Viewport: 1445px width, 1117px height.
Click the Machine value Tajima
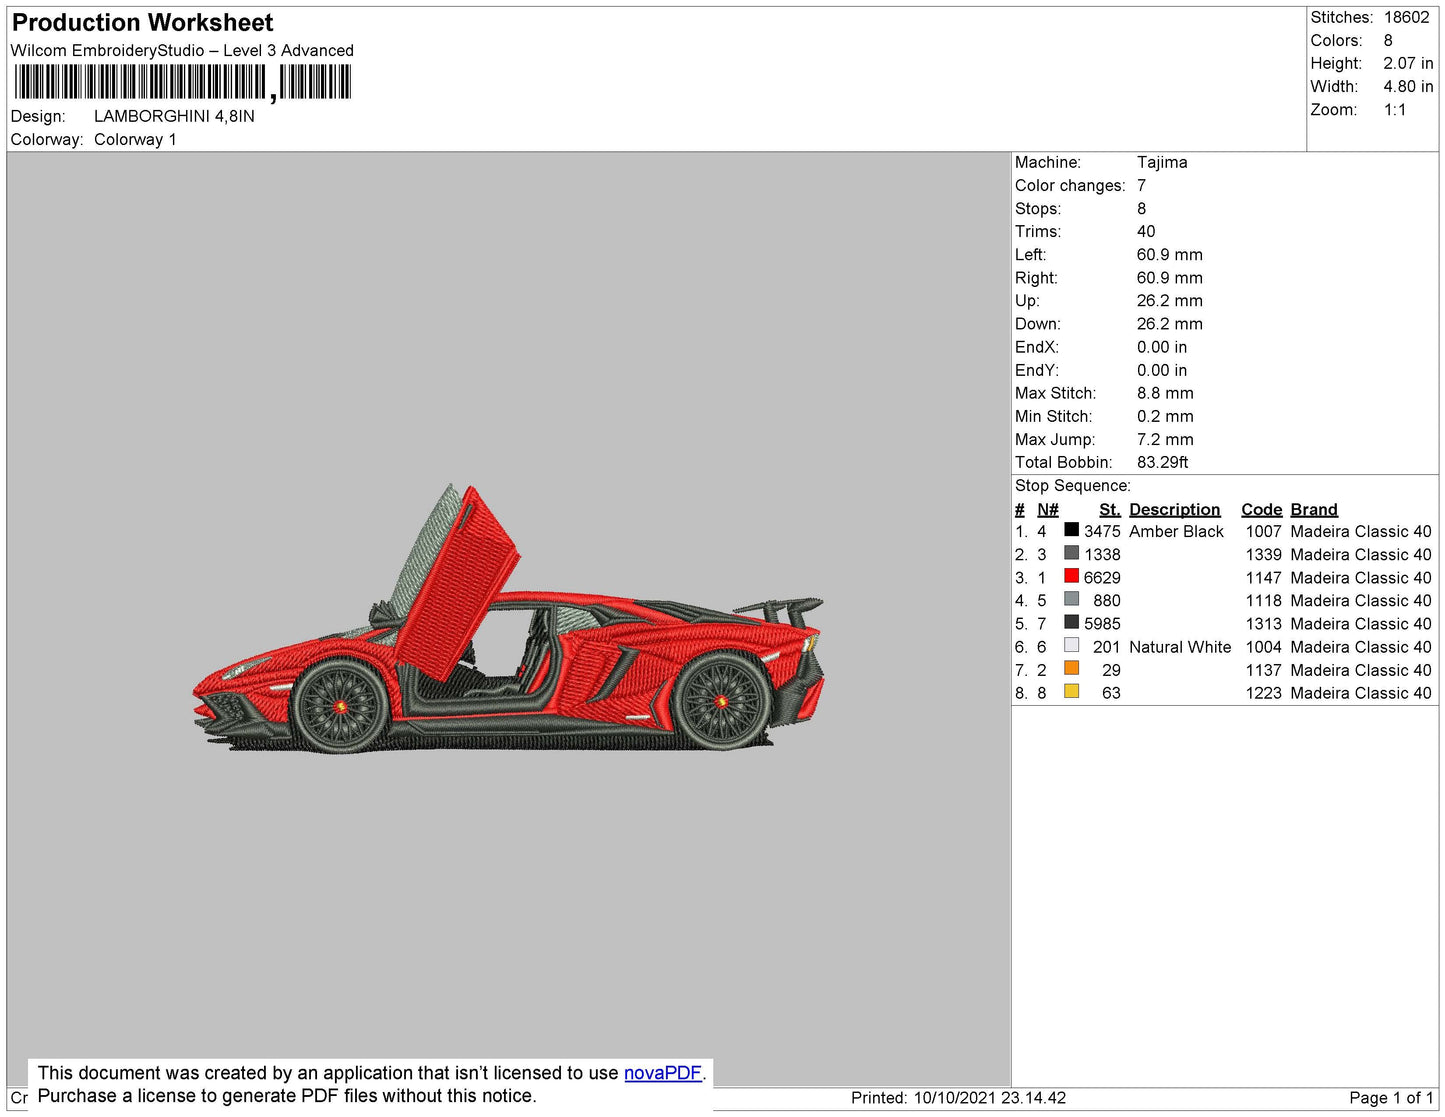tap(1162, 162)
